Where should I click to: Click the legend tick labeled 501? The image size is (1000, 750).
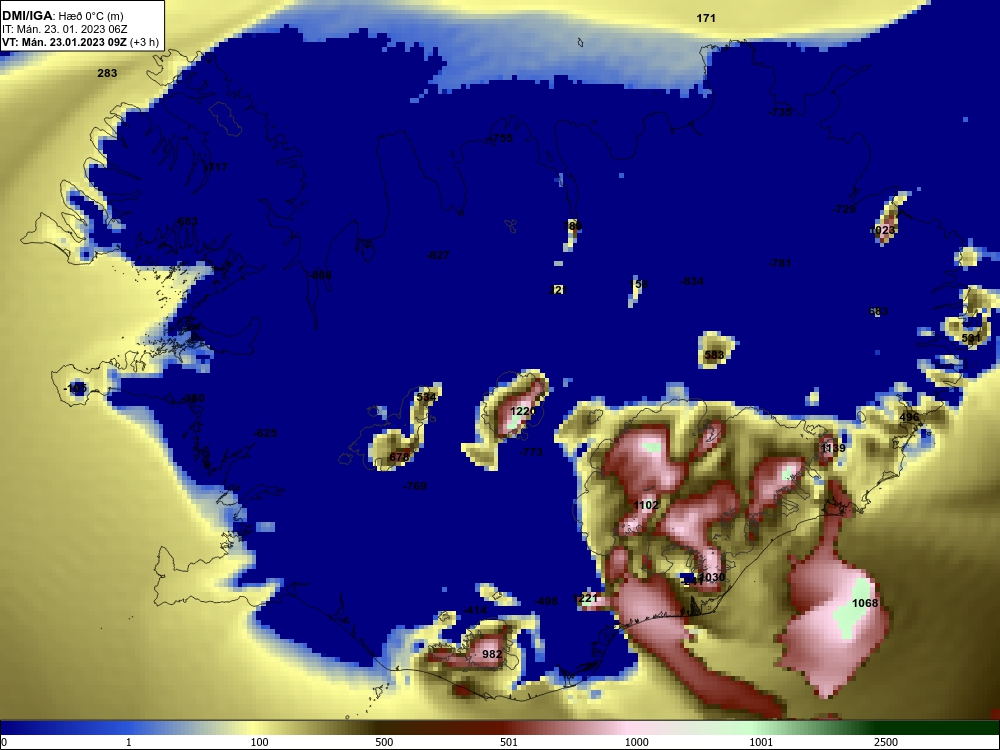508,742
